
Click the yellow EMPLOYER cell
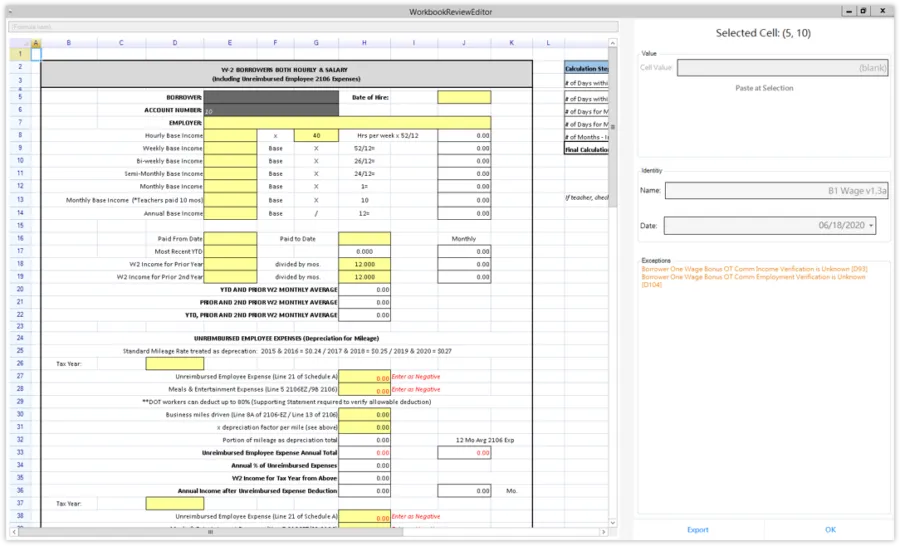tap(347, 122)
